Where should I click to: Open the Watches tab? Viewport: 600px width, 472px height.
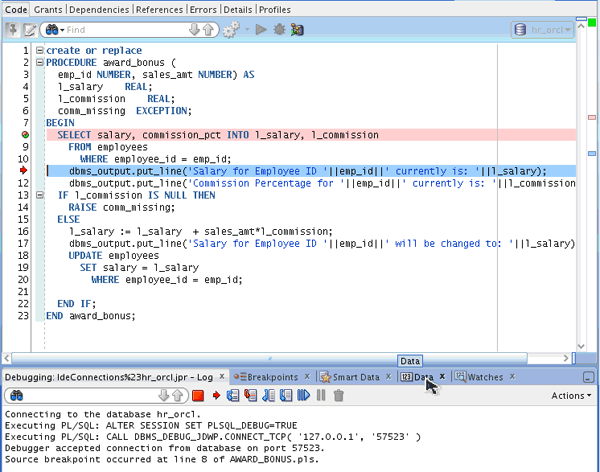coord(485,377)
